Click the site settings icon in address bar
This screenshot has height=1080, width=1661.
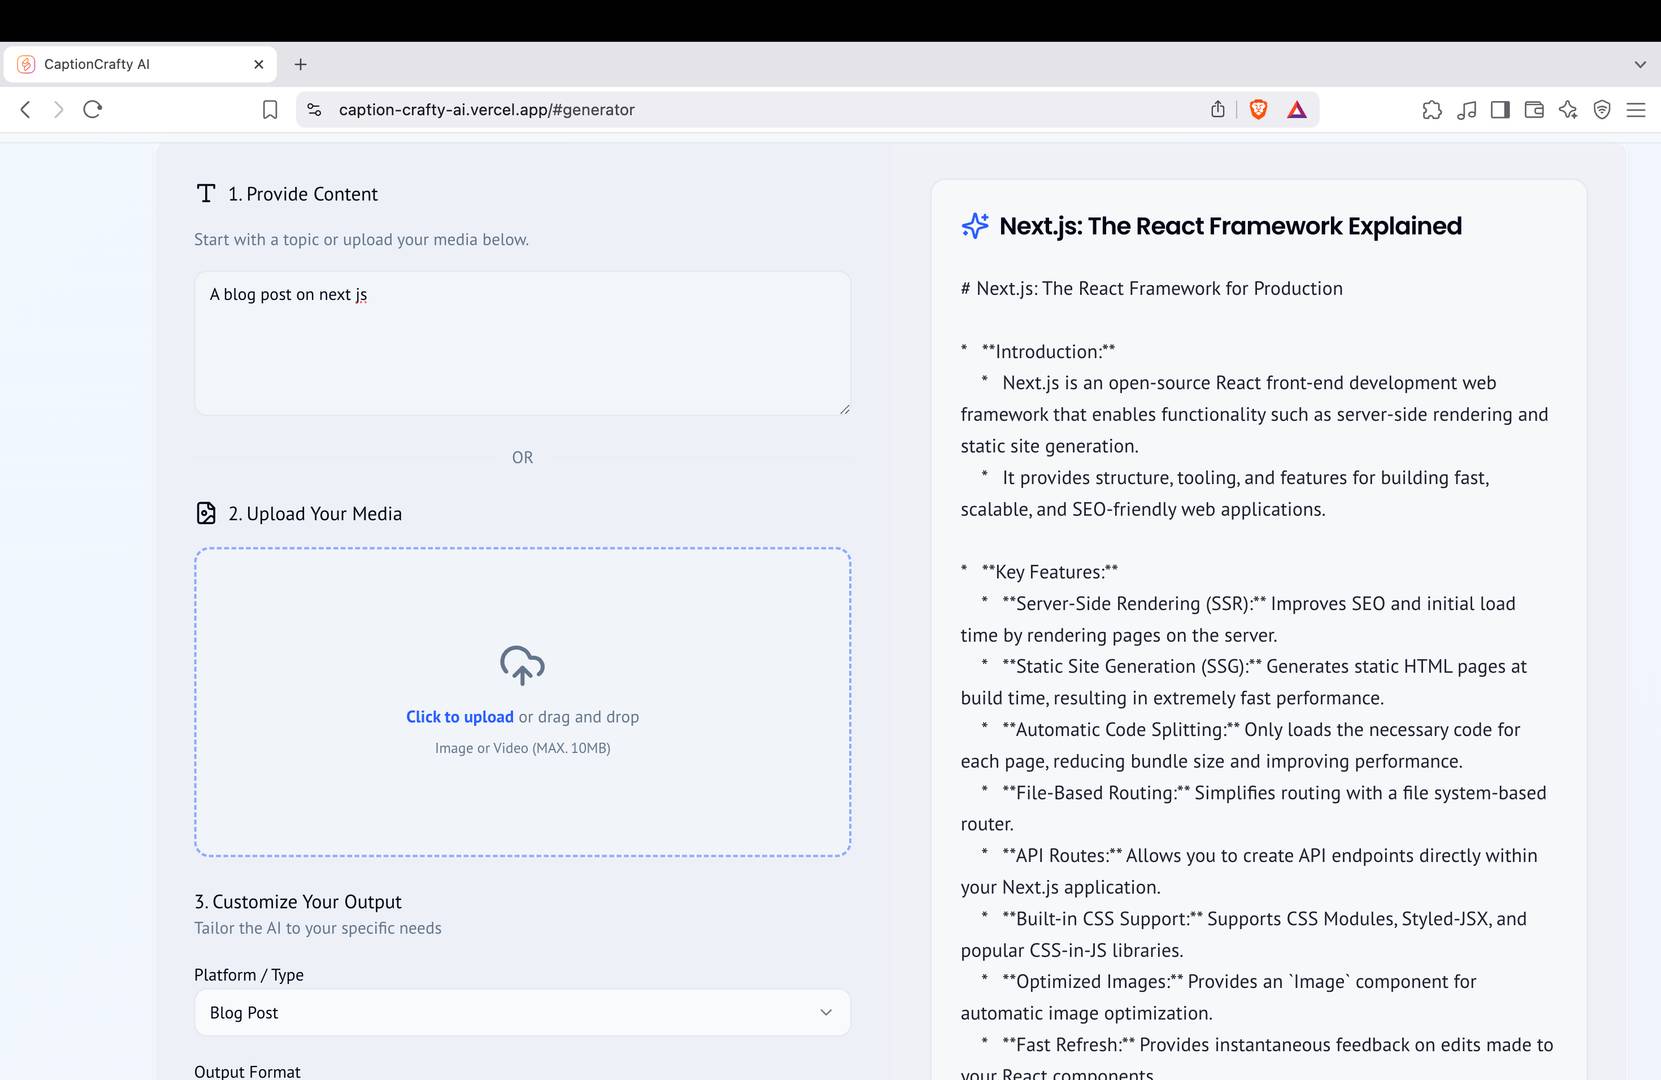point(314,110)
